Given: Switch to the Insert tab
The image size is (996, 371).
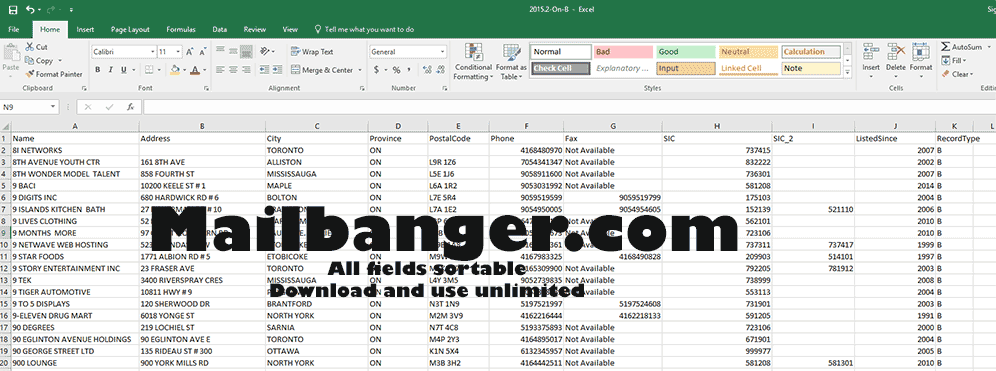Looking at the screenshot, I should click(x=85, y=29).
